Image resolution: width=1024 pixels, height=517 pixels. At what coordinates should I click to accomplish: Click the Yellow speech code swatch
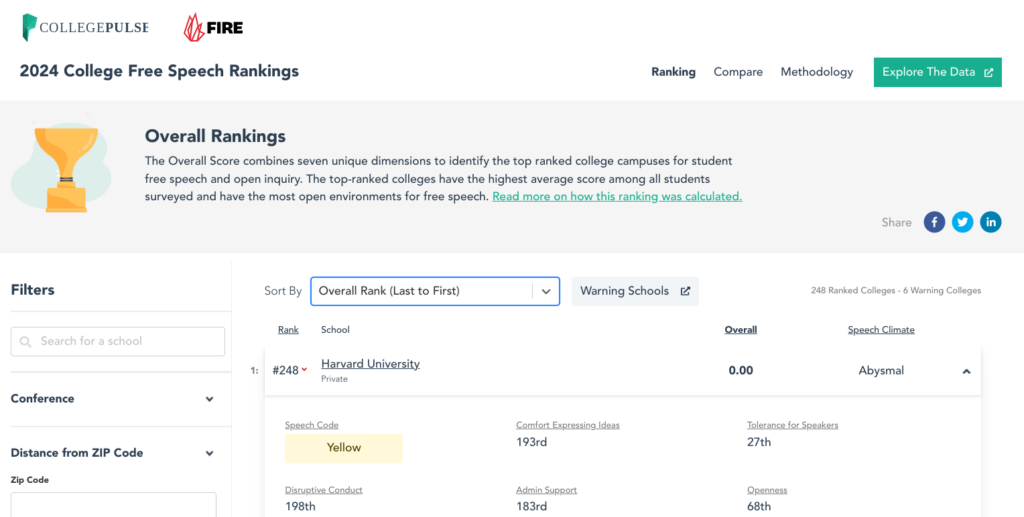(x=343, y=448)
